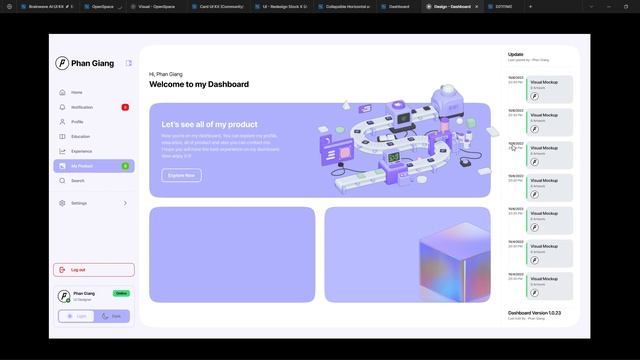Open the Settings menu item
This screenshot has height=360, width=640.
pyautogui.click(x=94, y=203)
